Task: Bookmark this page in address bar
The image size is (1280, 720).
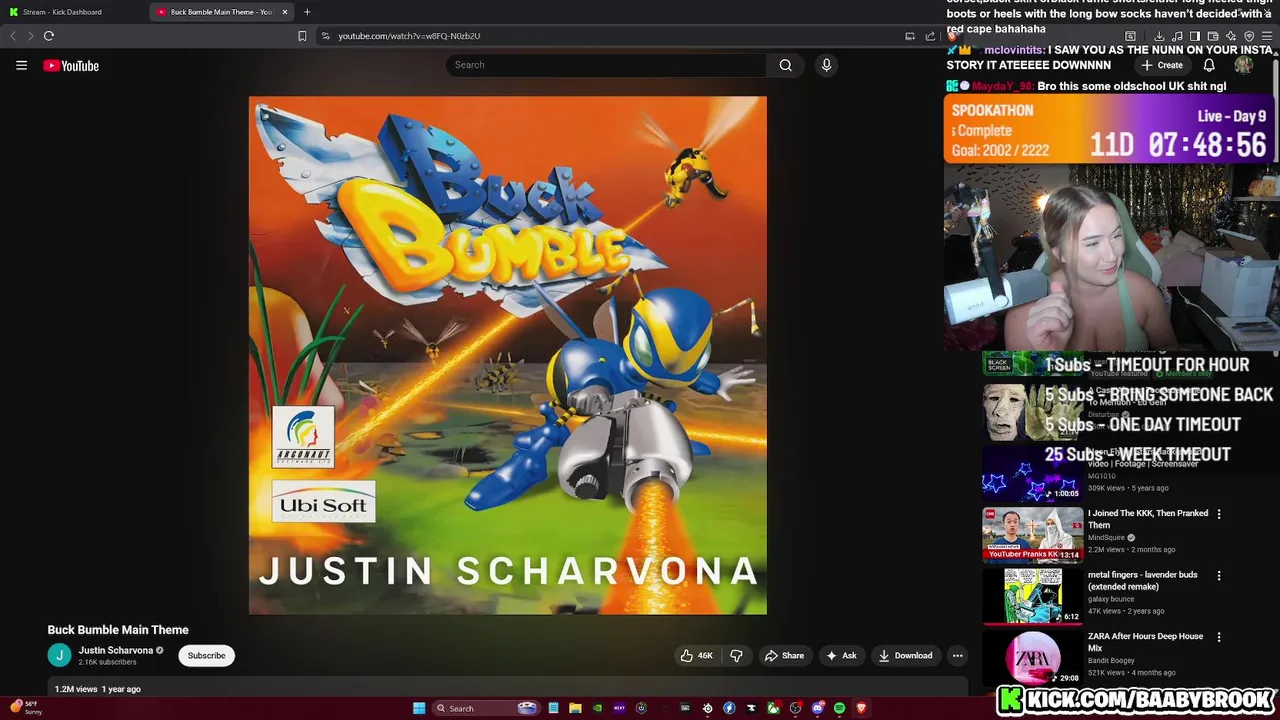Action: (x=302, y=36)
